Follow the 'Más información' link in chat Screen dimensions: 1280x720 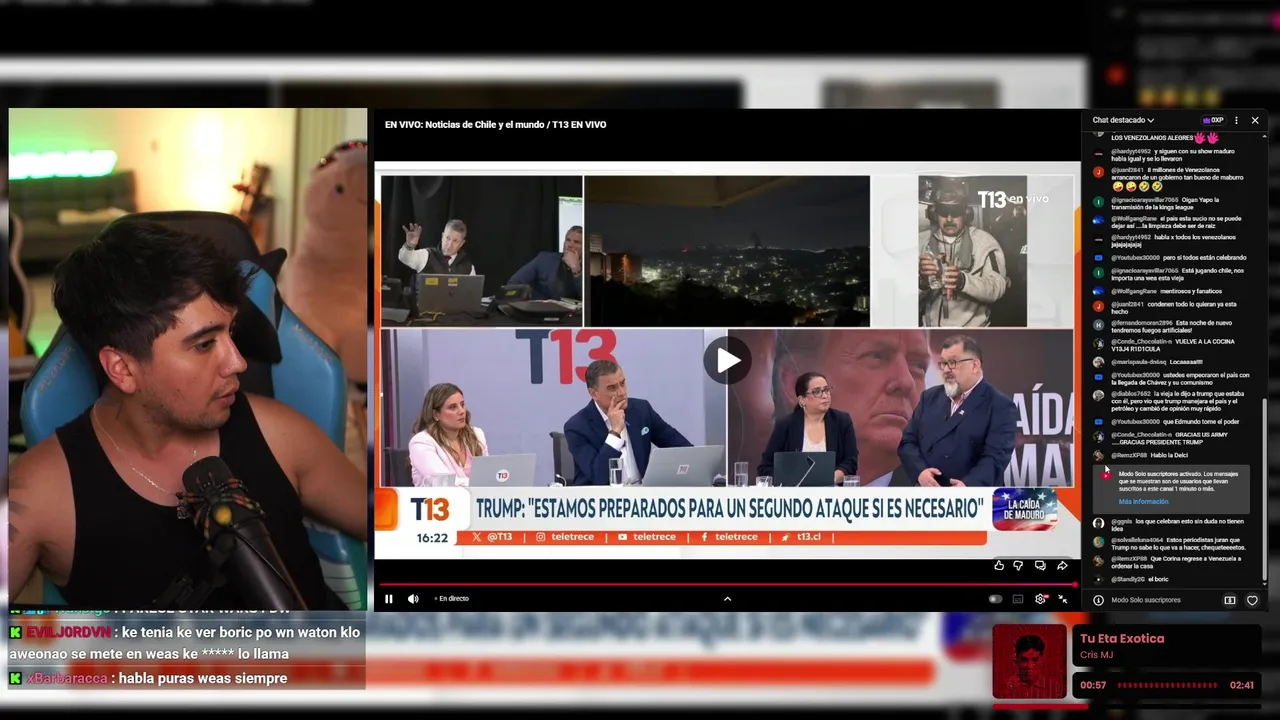[1143, 502]
